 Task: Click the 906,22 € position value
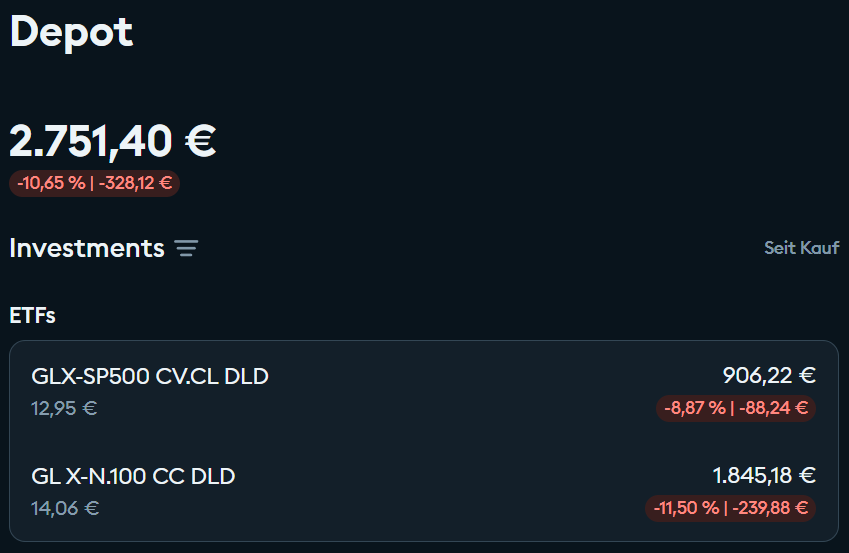(769, 376)
